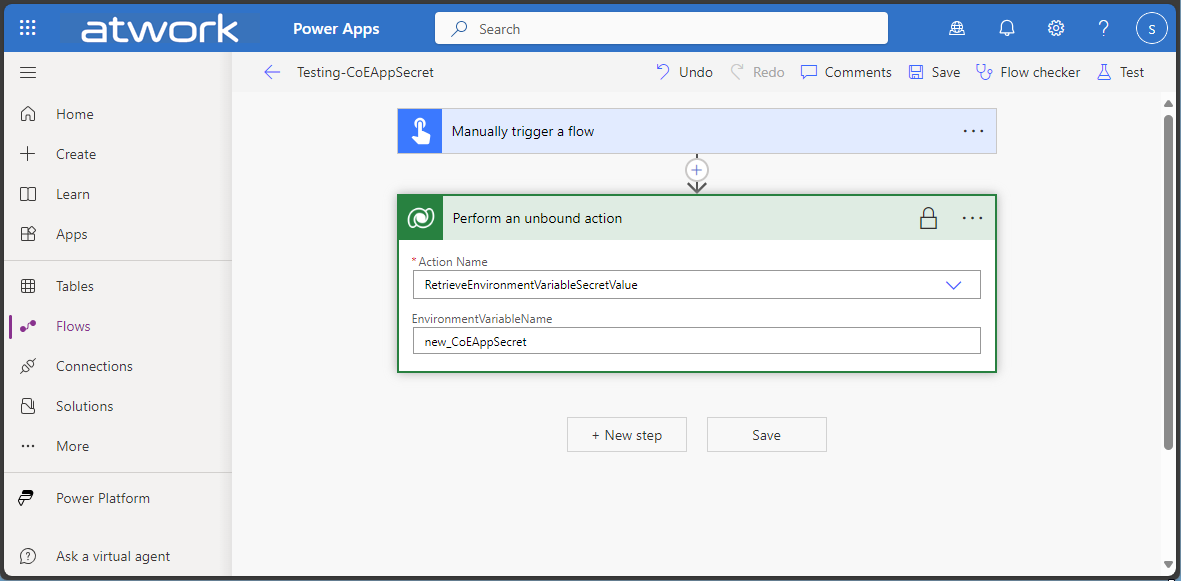This screenshot has width=1181, height=581.
Task: Click the notifications bell icon
Action: pyautogui.click(x=1007, y=28)
